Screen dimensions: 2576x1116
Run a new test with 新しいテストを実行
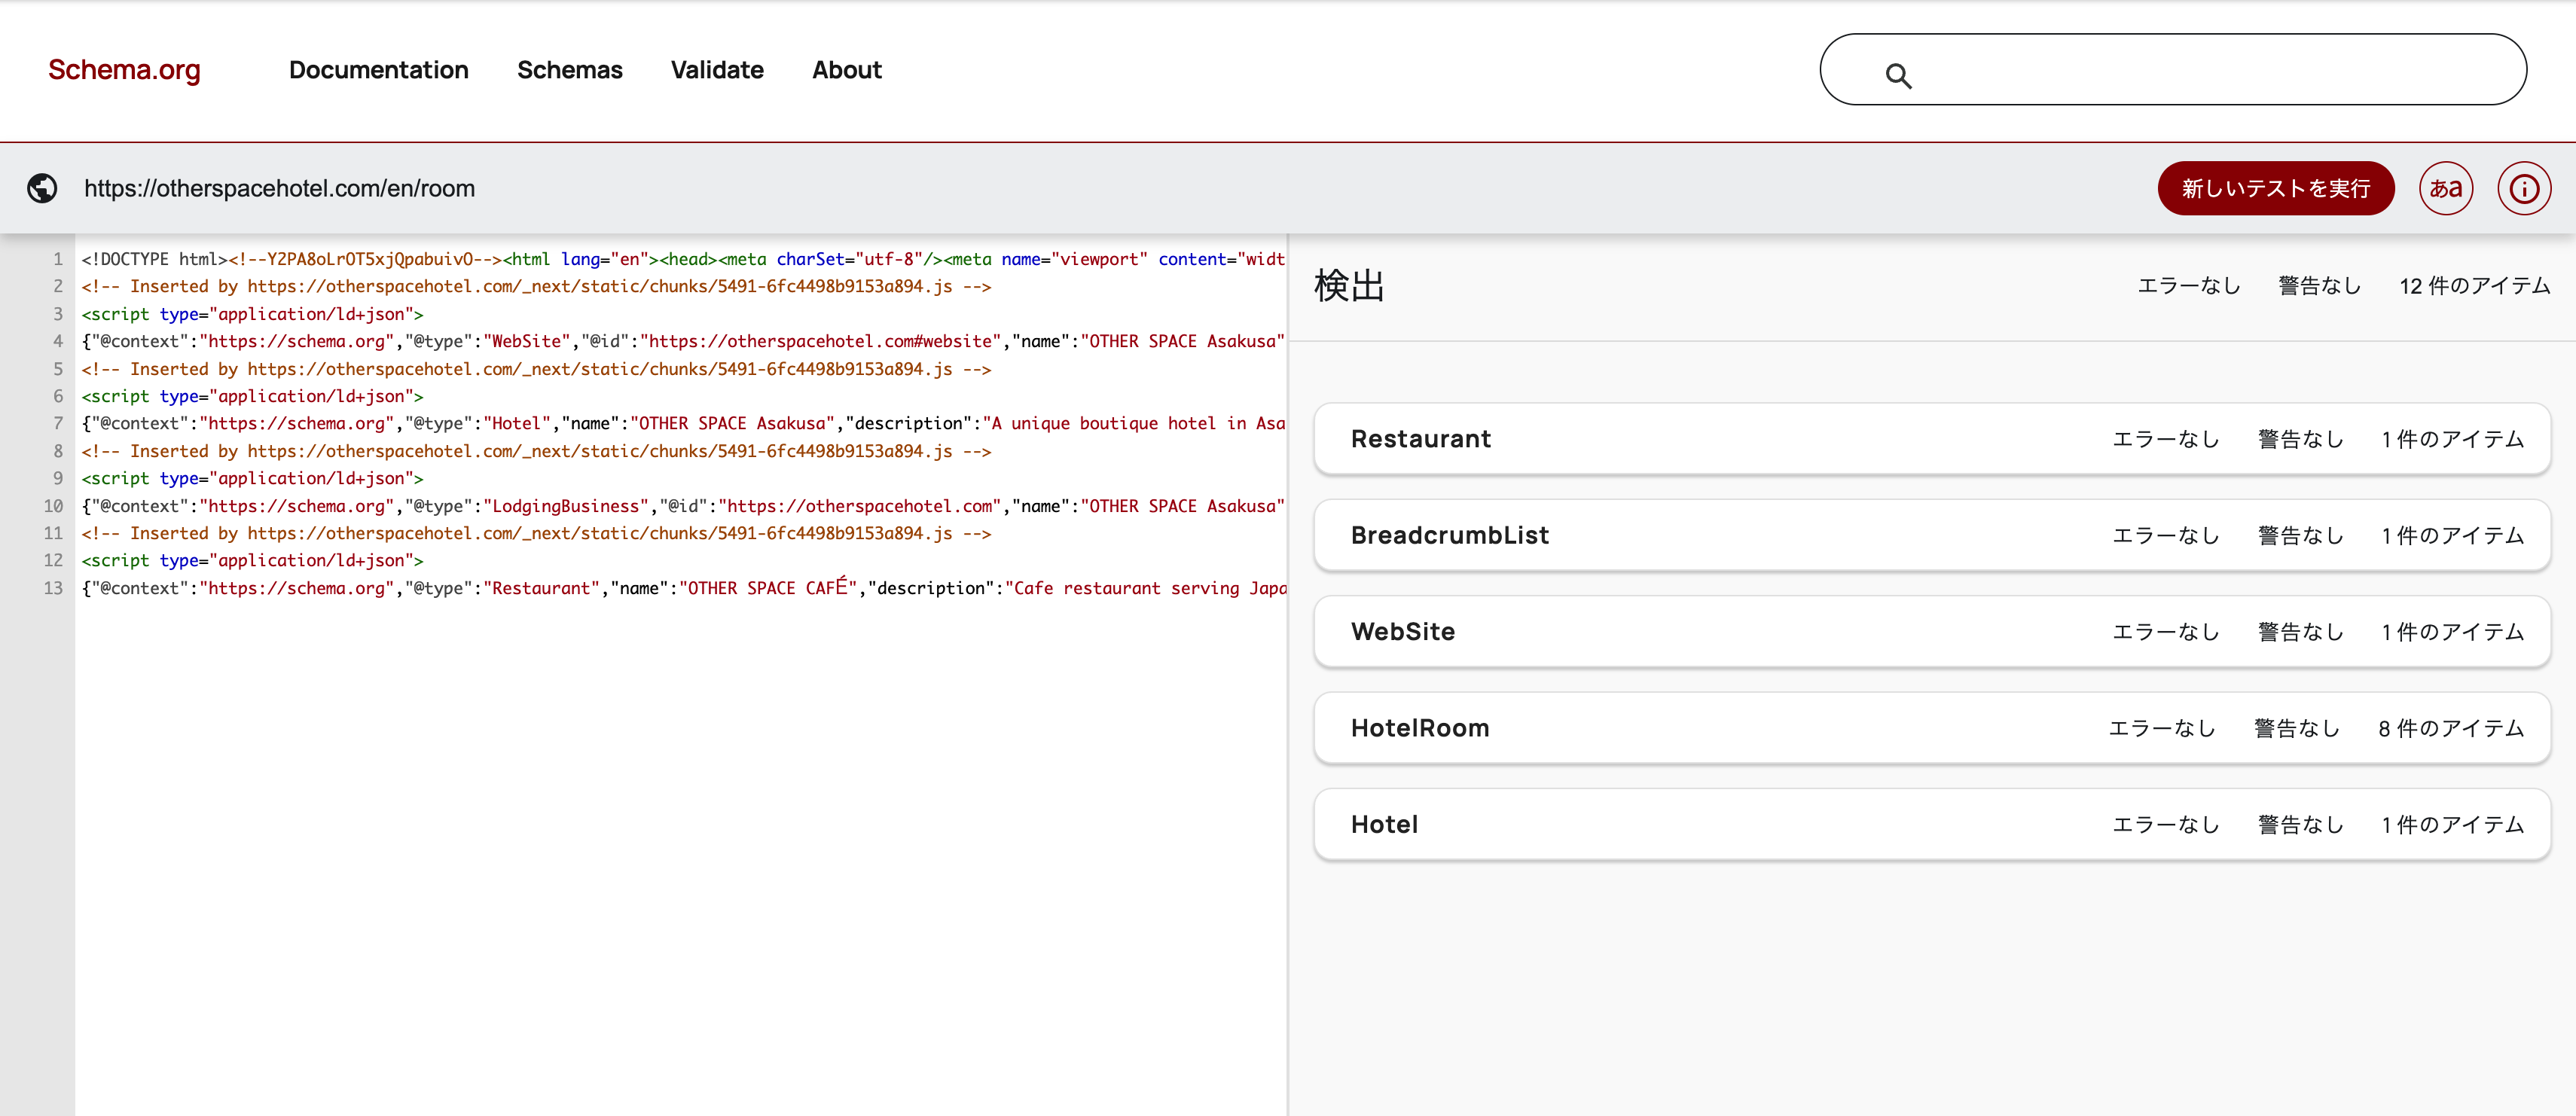tap(2276, 188)
